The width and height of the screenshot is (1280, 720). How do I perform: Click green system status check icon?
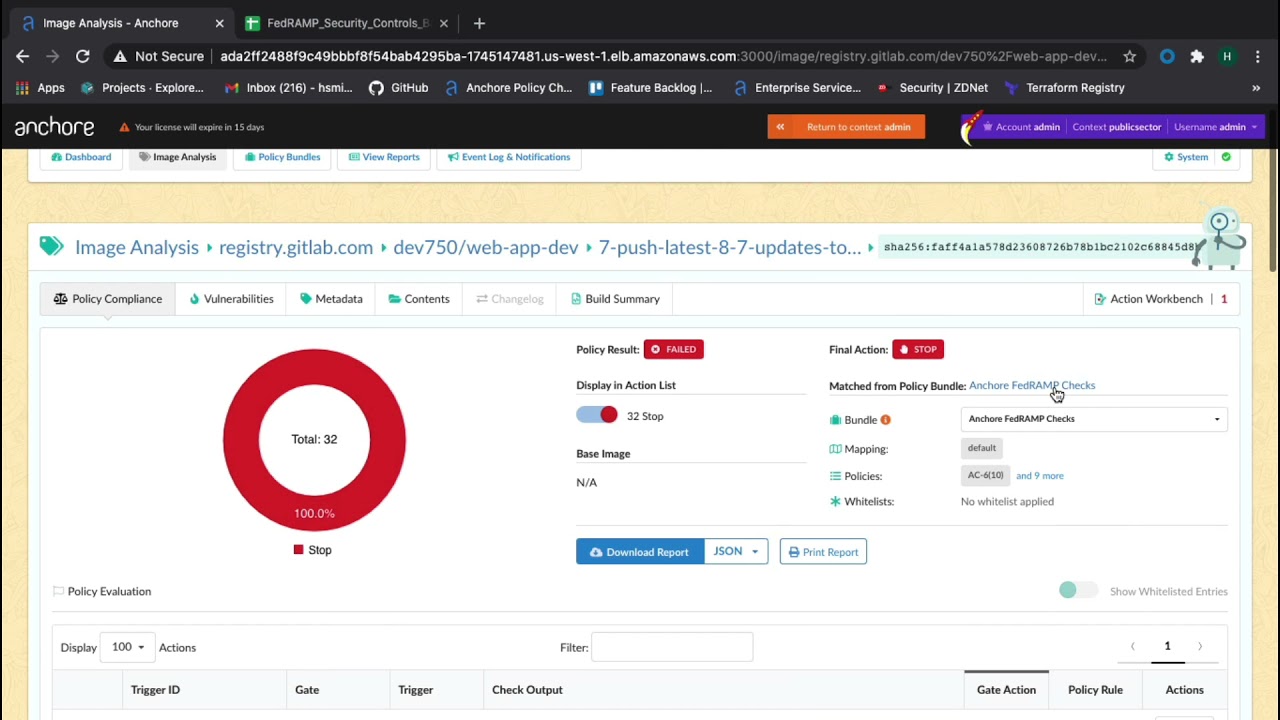[1226, 157]
